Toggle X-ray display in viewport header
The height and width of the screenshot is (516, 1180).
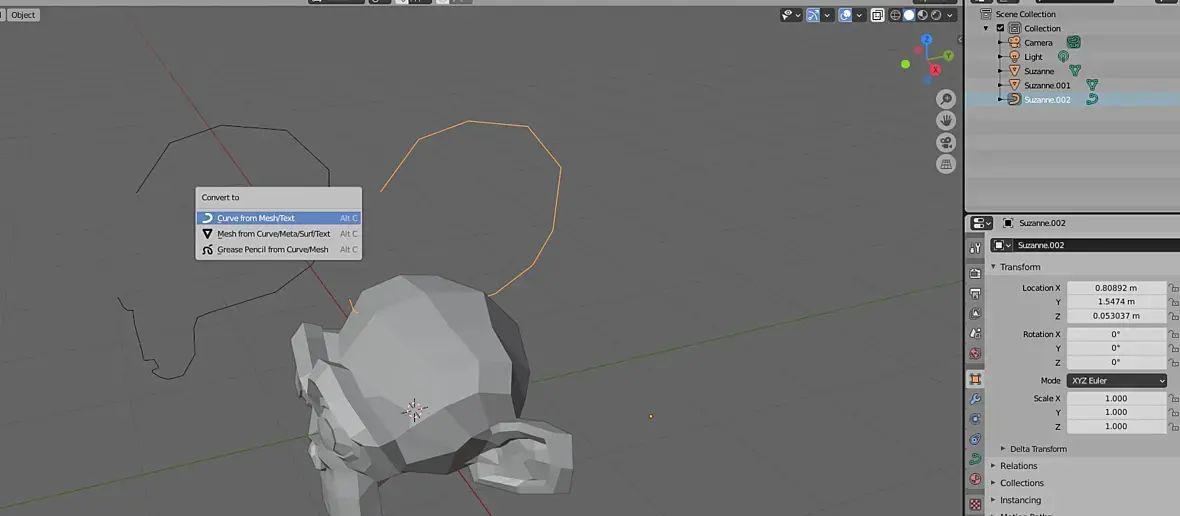[x=877, y=15]
